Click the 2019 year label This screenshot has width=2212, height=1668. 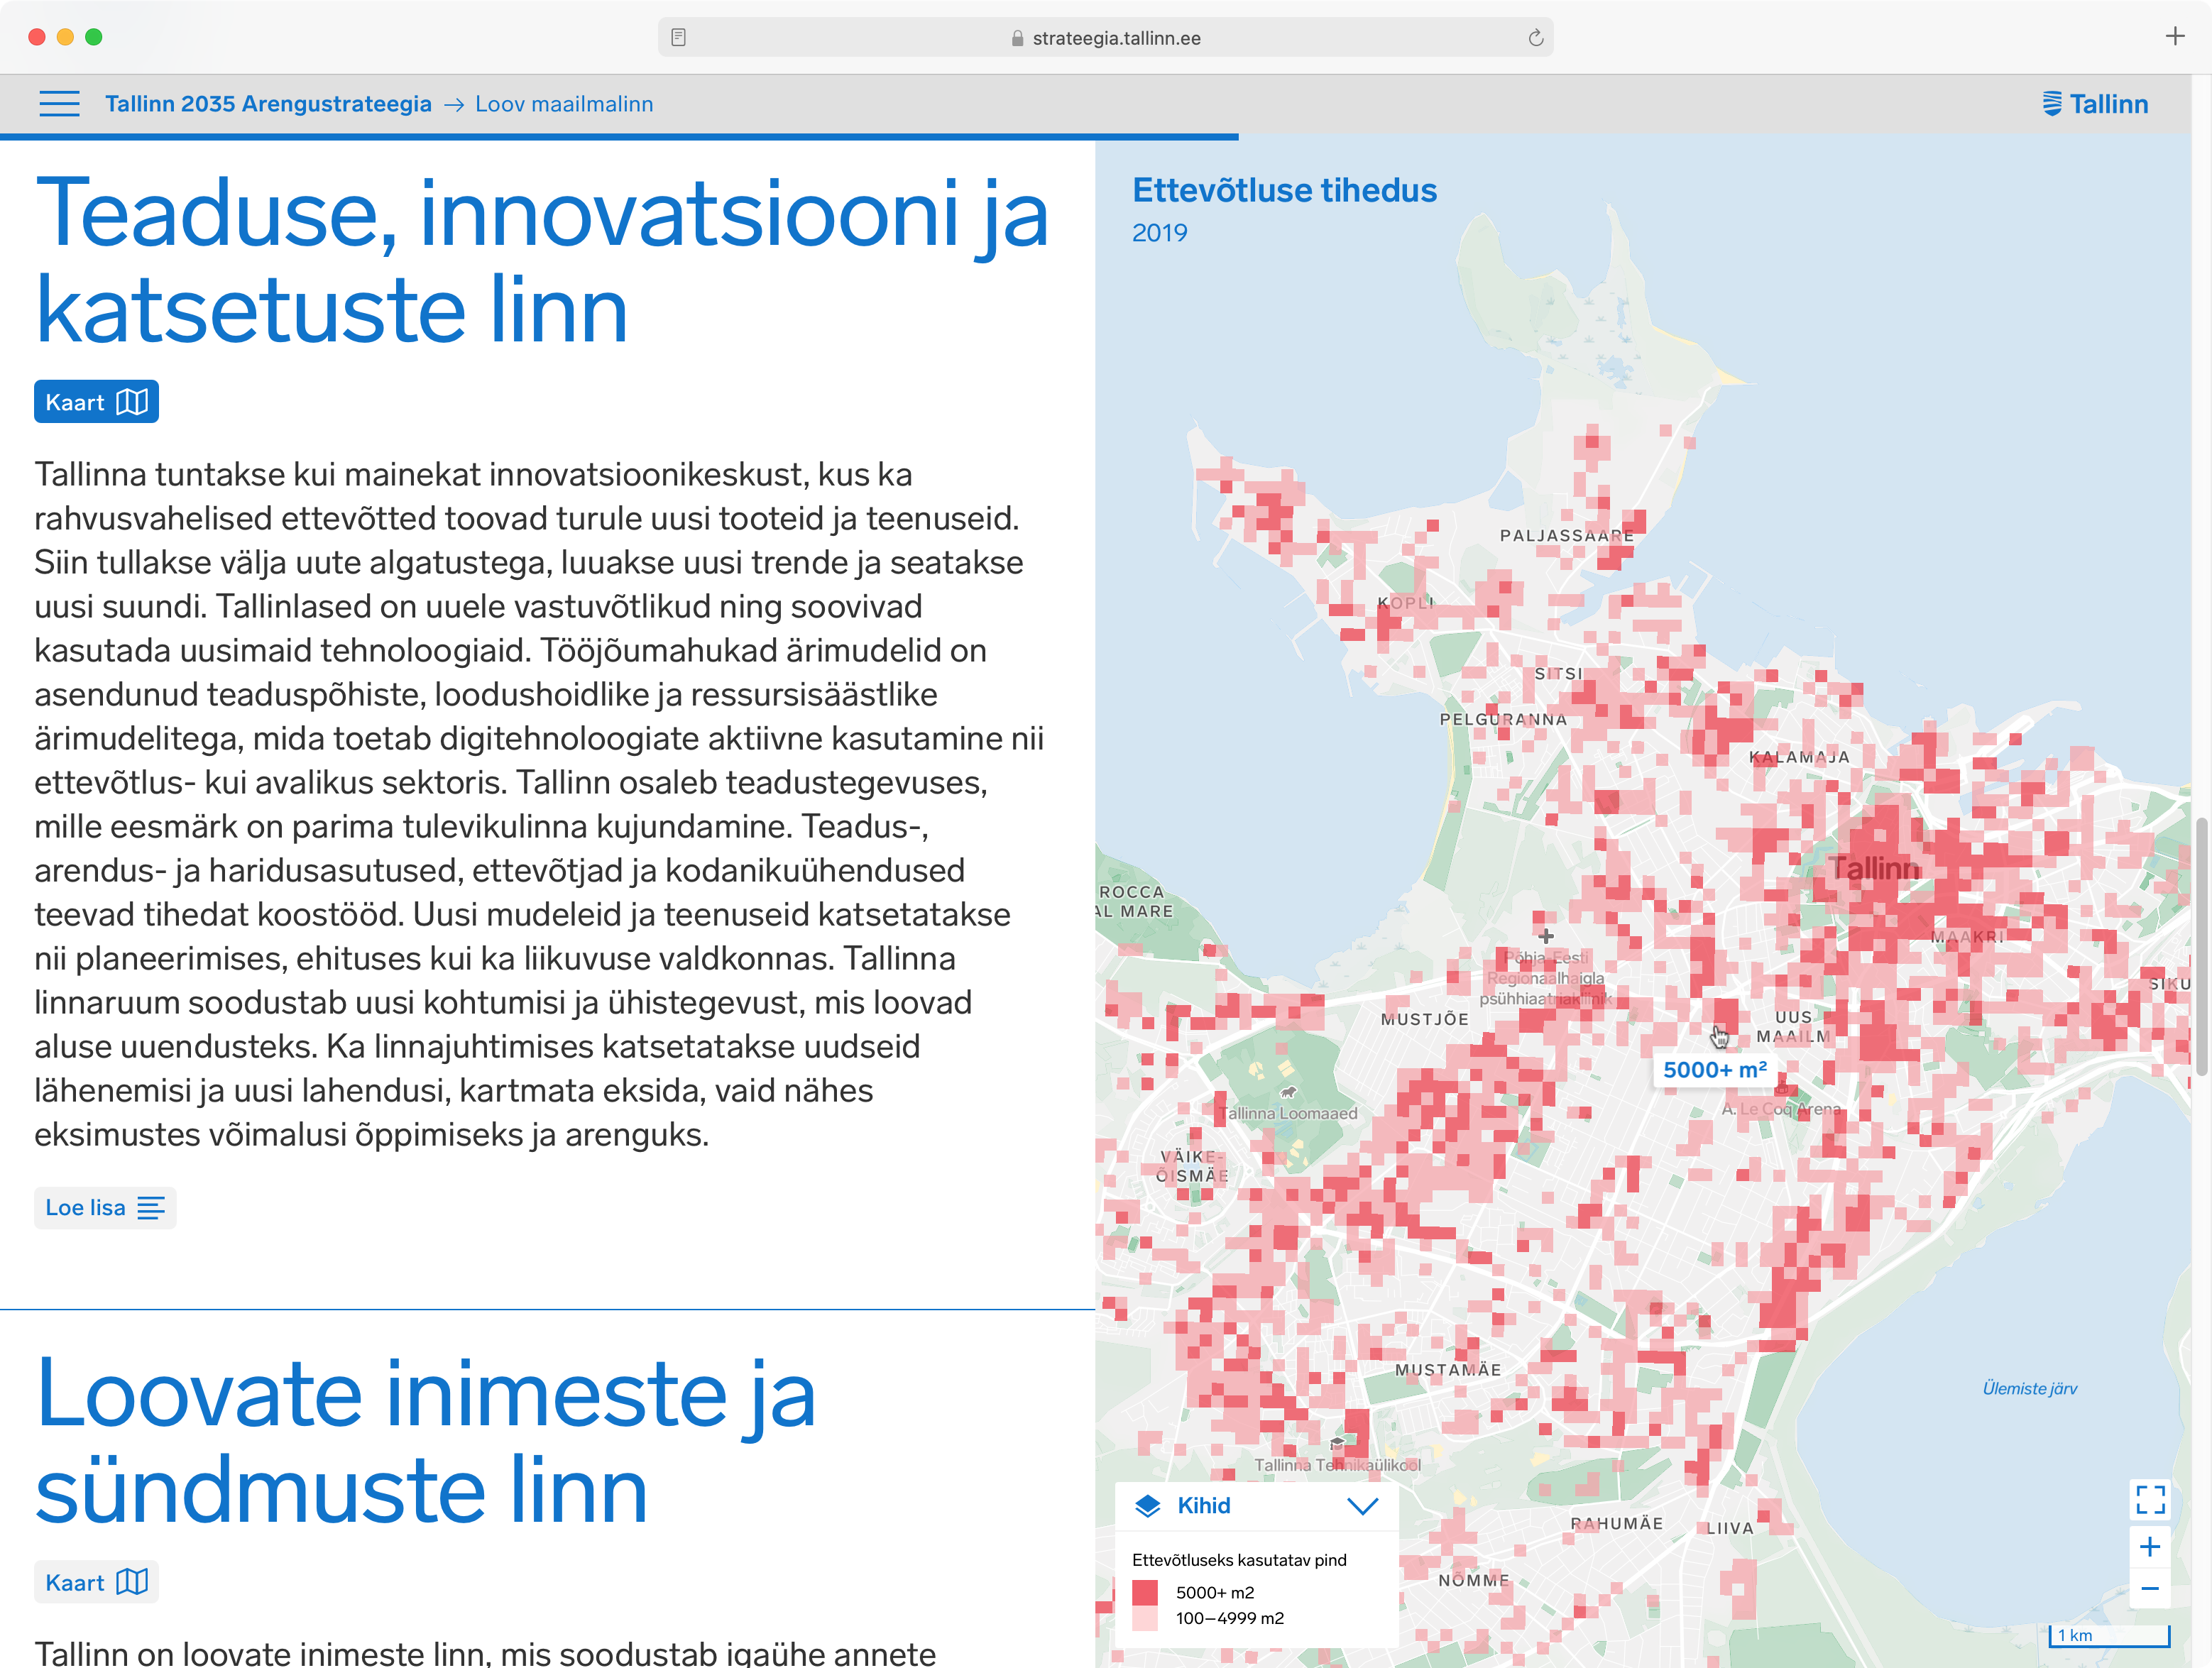(1159, 233)
